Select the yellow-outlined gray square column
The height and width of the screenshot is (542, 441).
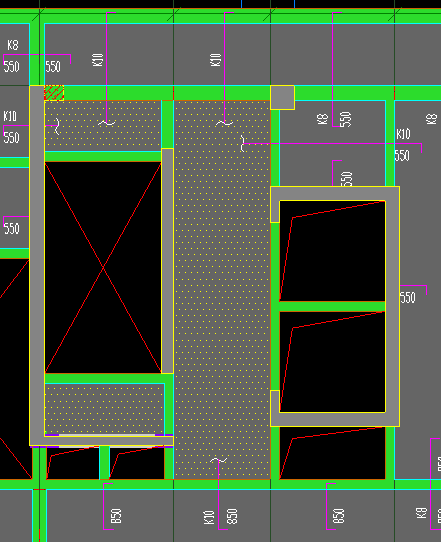282,97
